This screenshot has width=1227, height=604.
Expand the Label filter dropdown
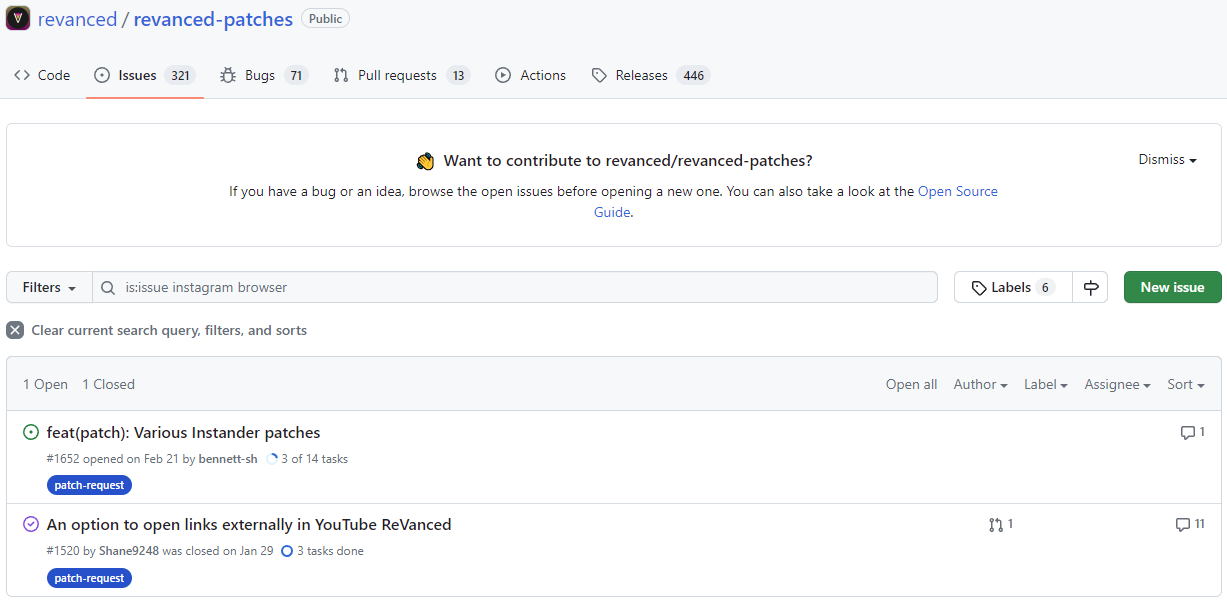[1046, 384]
